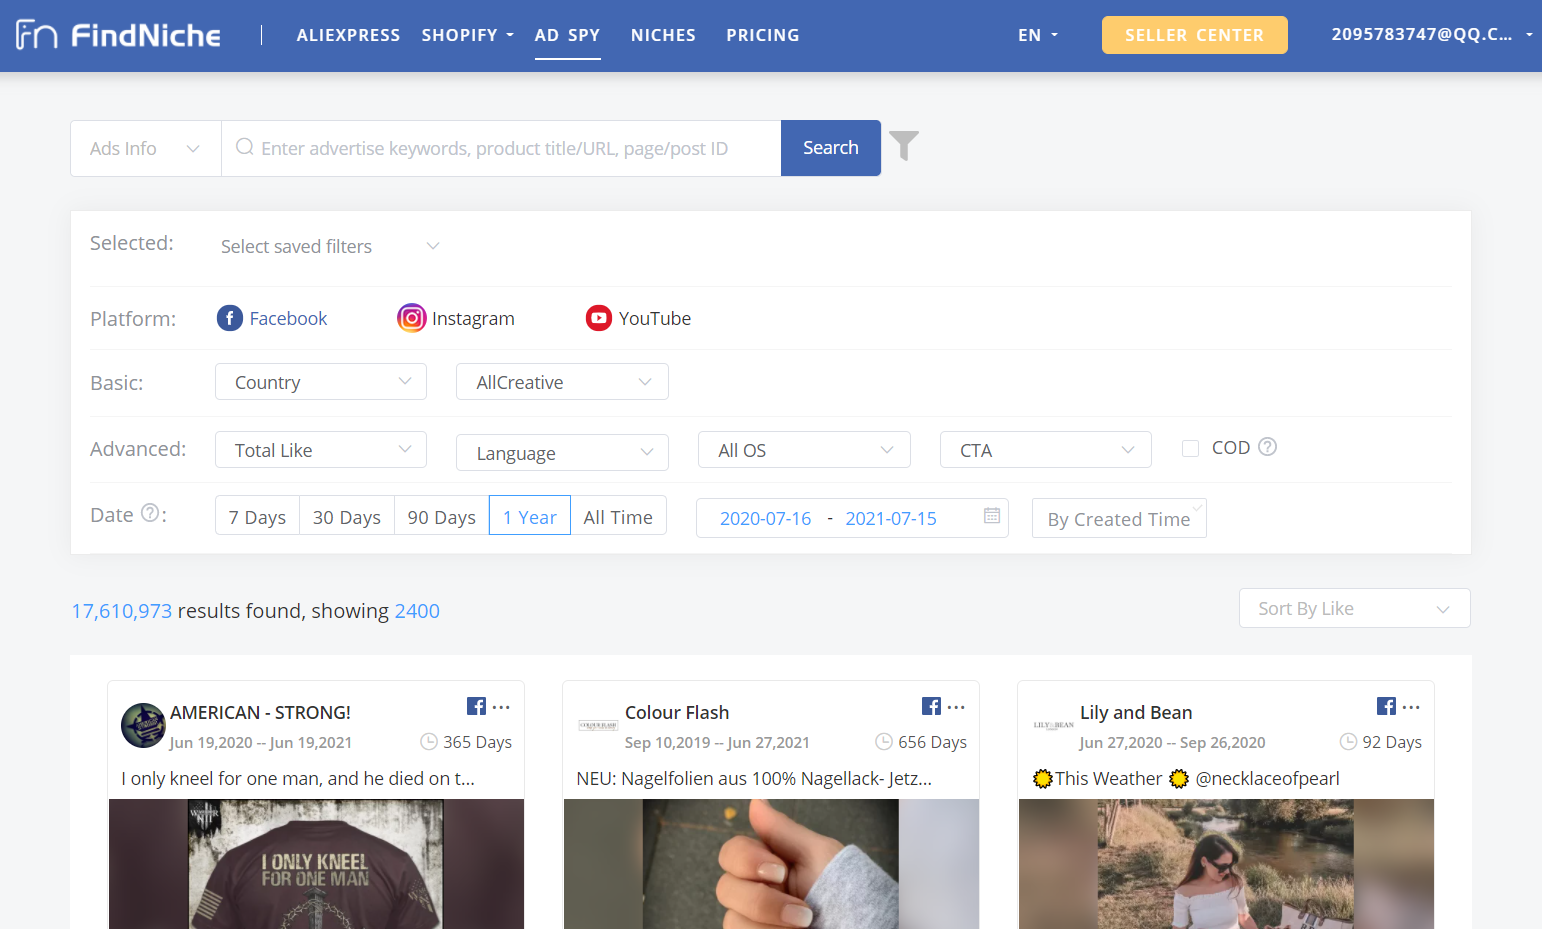Select the 1 Year date range
This screenshot has height=929, width=1542.
tap(530, 516)
